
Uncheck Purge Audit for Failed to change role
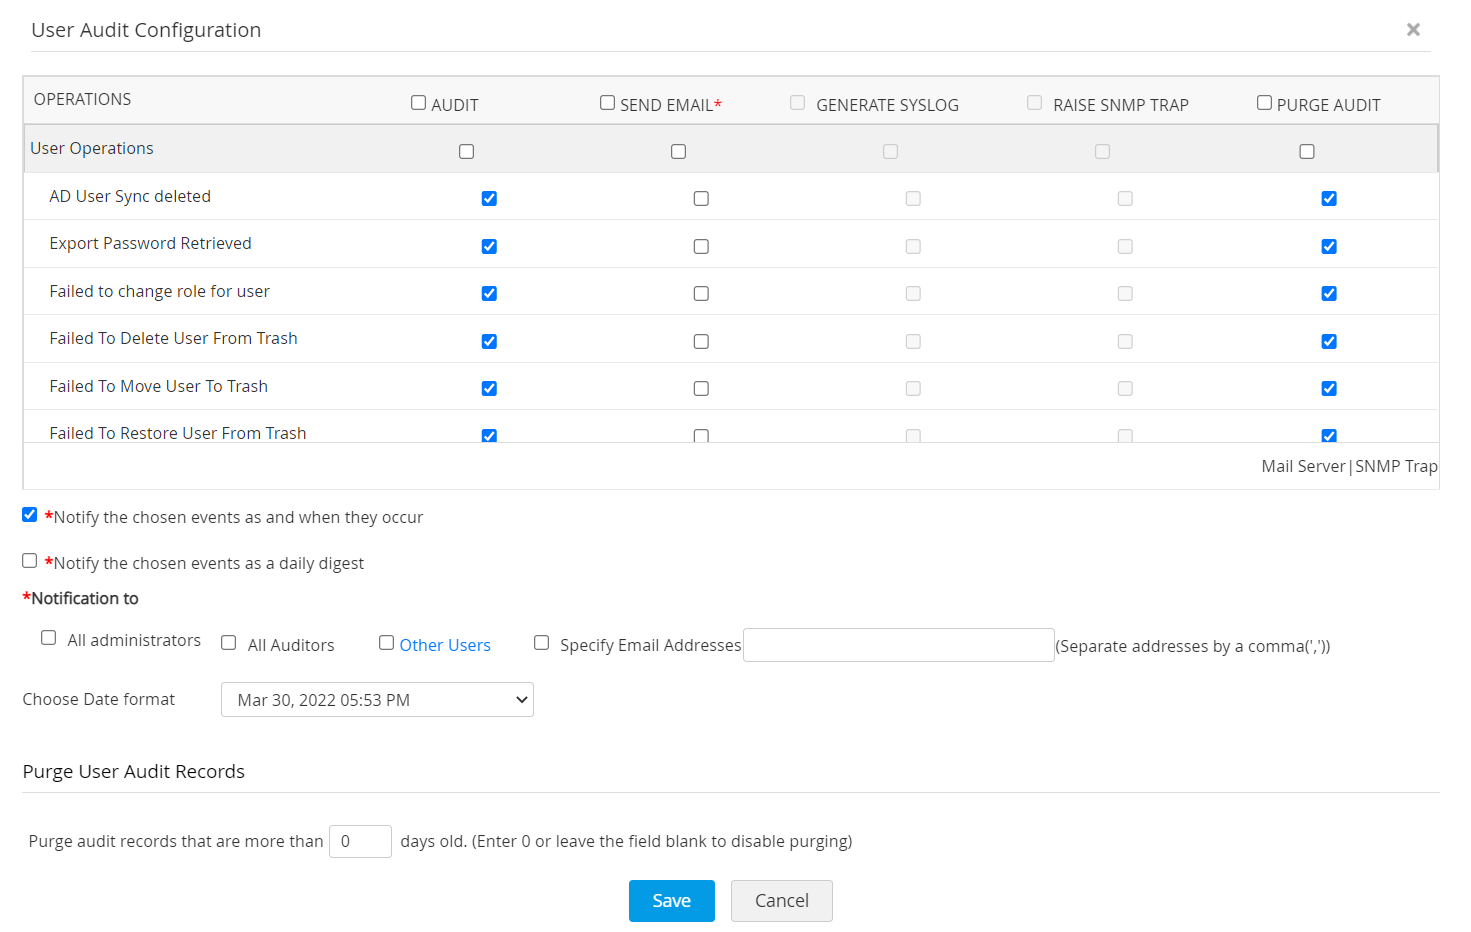pos(1329,294)
